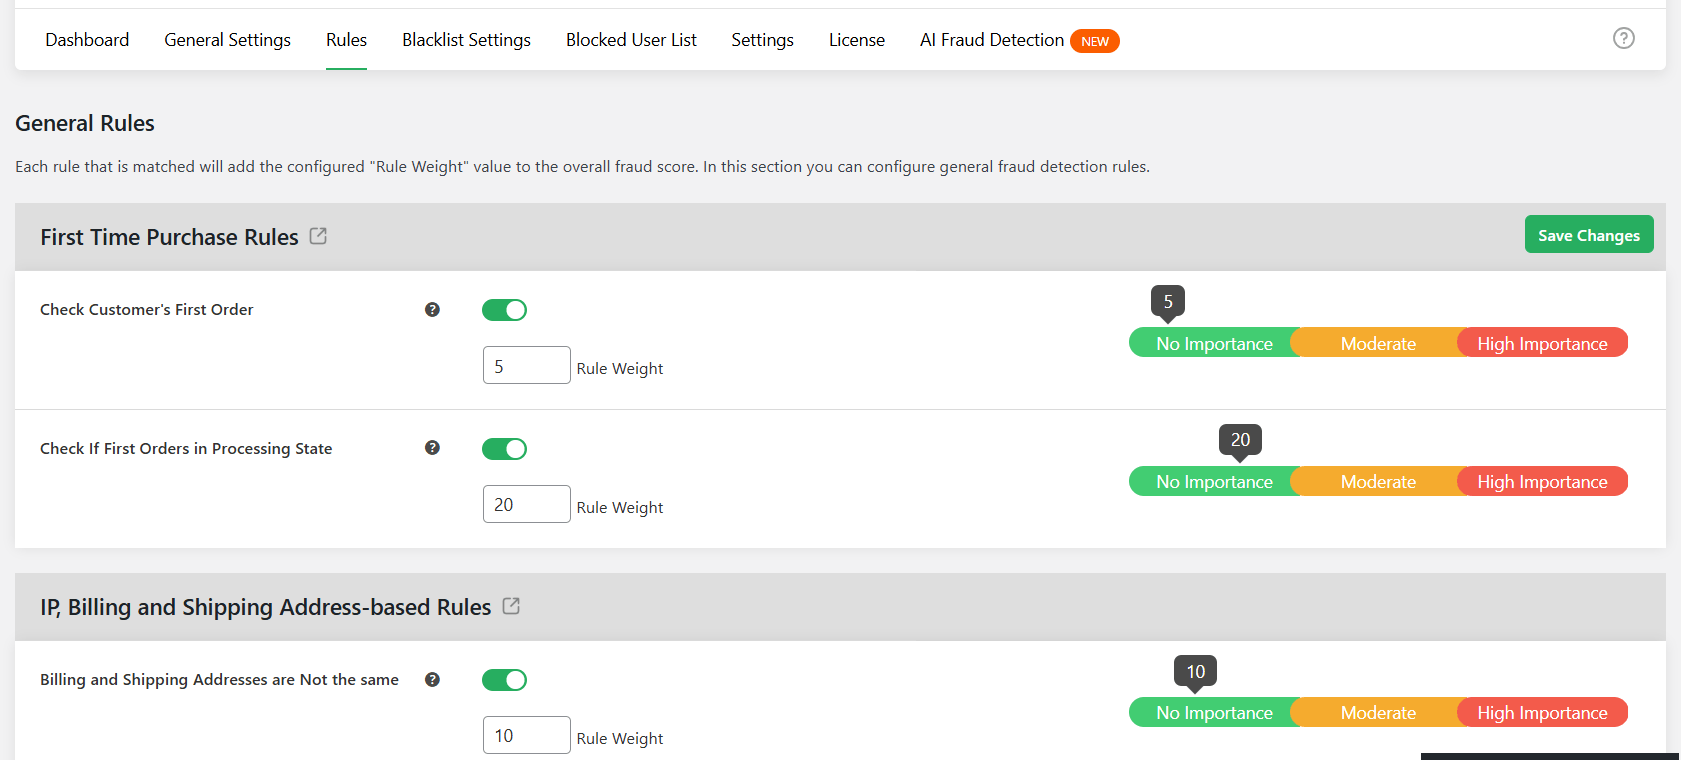The width and height of the screenshot is (1681, 760).
Task: Click the Save Changes button
Action: (1589, 234)
